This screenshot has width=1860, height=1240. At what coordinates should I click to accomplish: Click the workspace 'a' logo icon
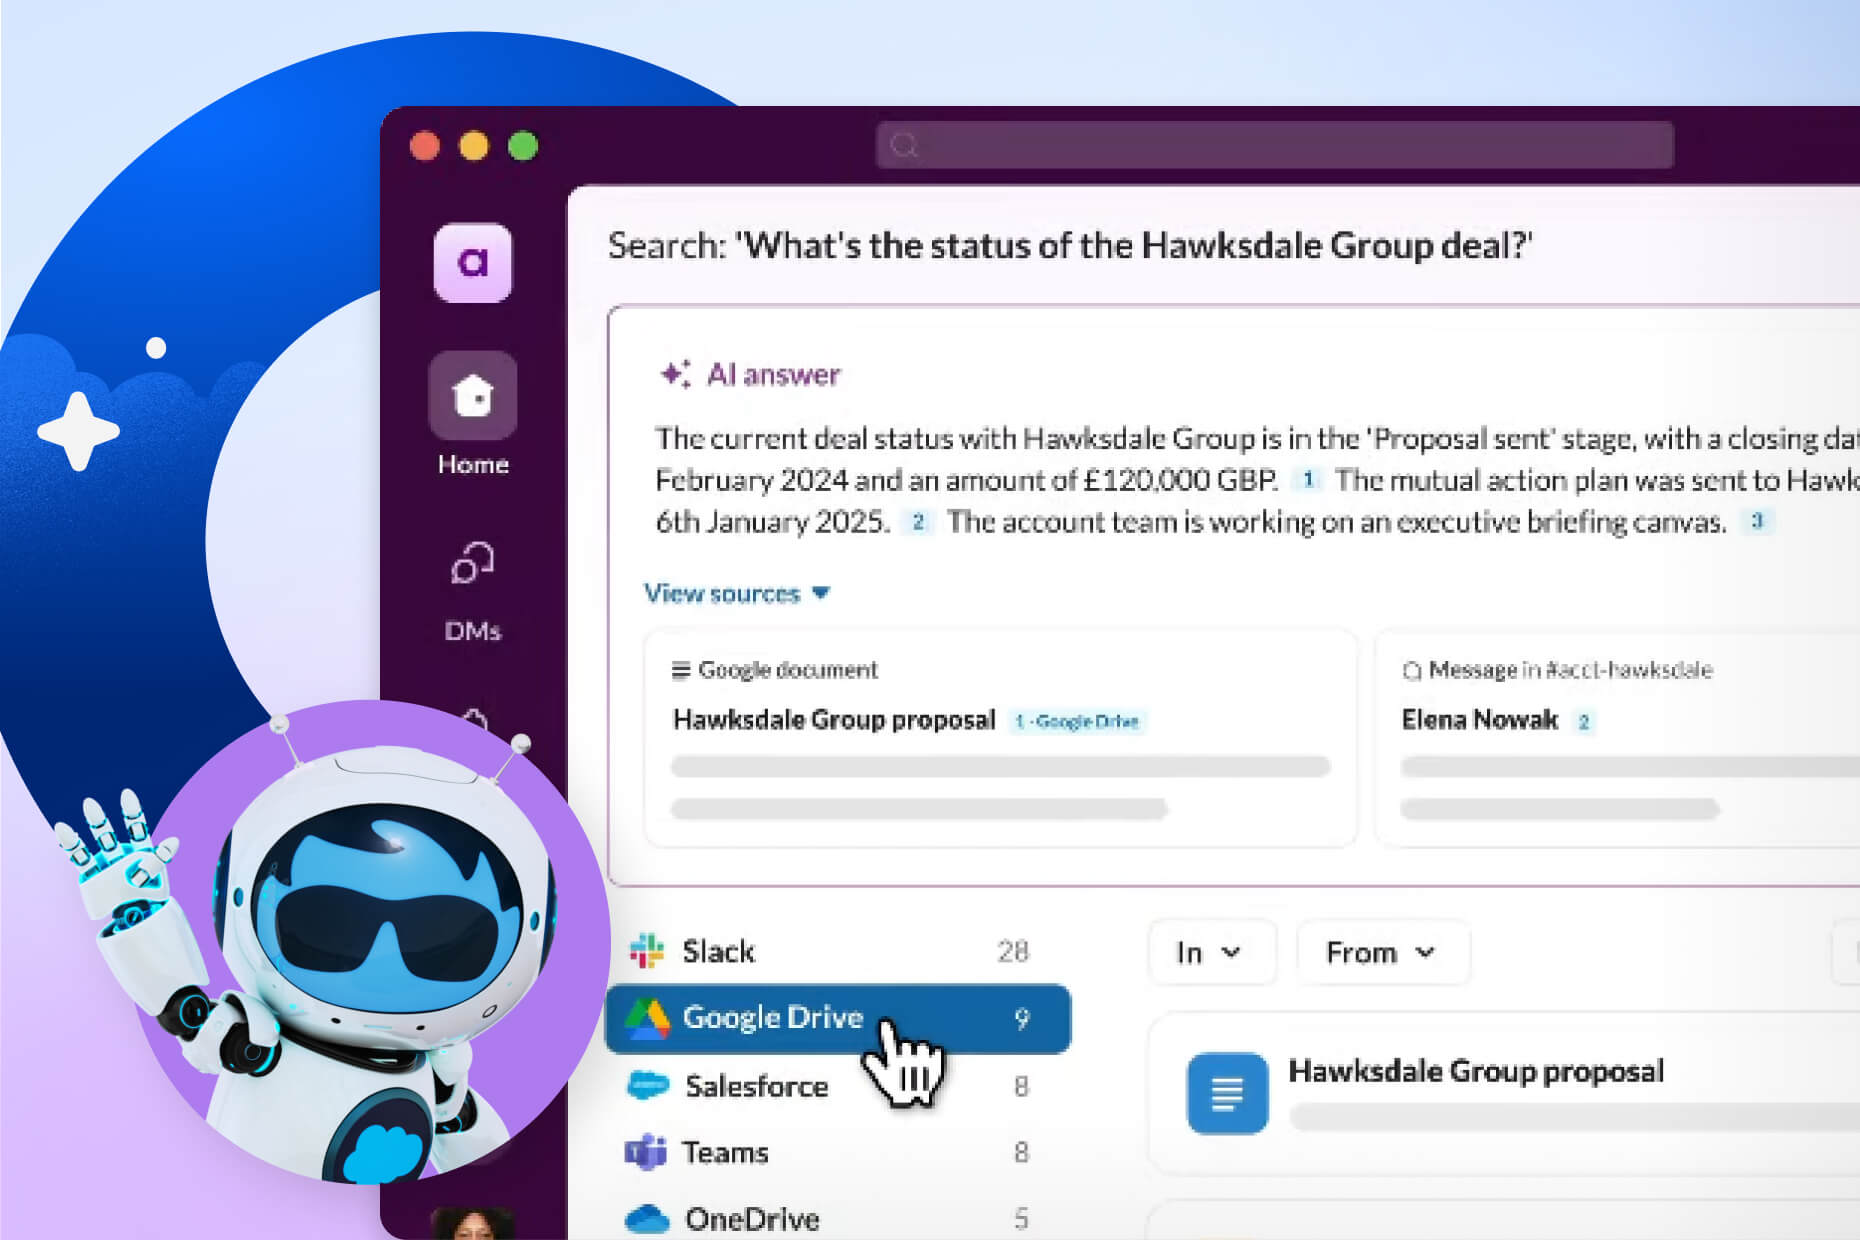[x=472, y=263]
